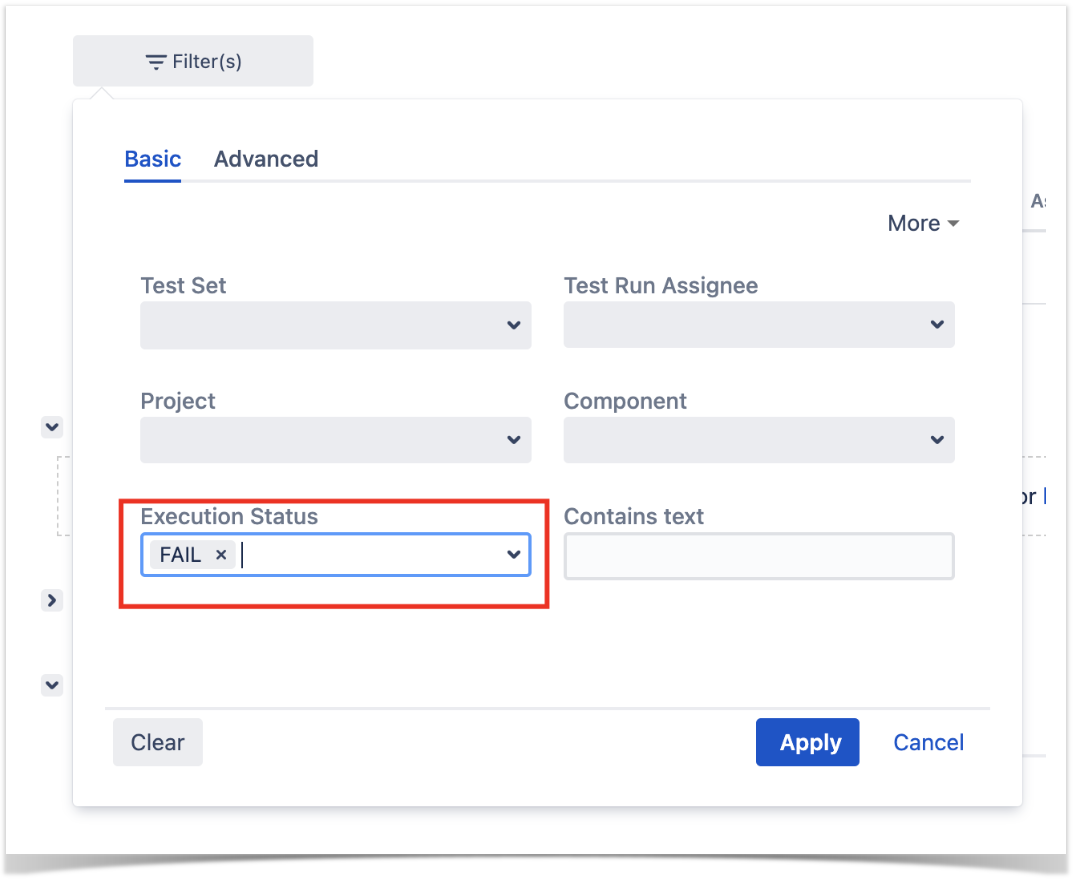Collapse the bottom section chevron on left
1080x883 pixels.
coord(52,685)
